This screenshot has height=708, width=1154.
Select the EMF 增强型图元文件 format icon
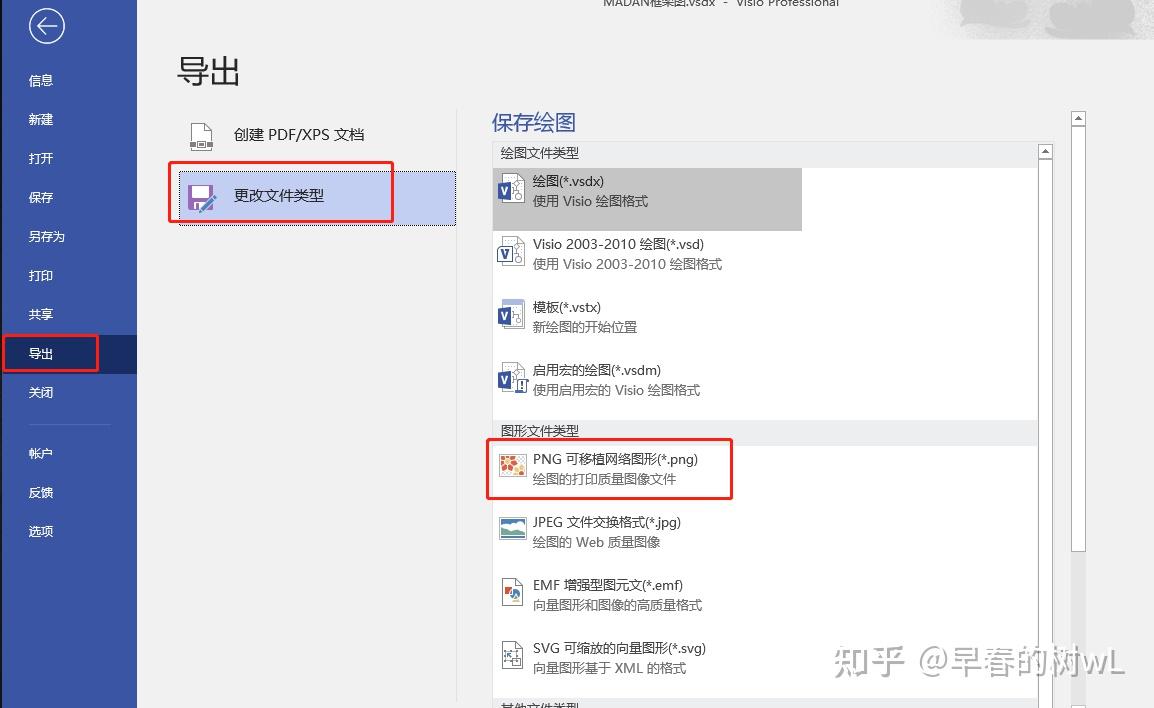tap(512, 592)
